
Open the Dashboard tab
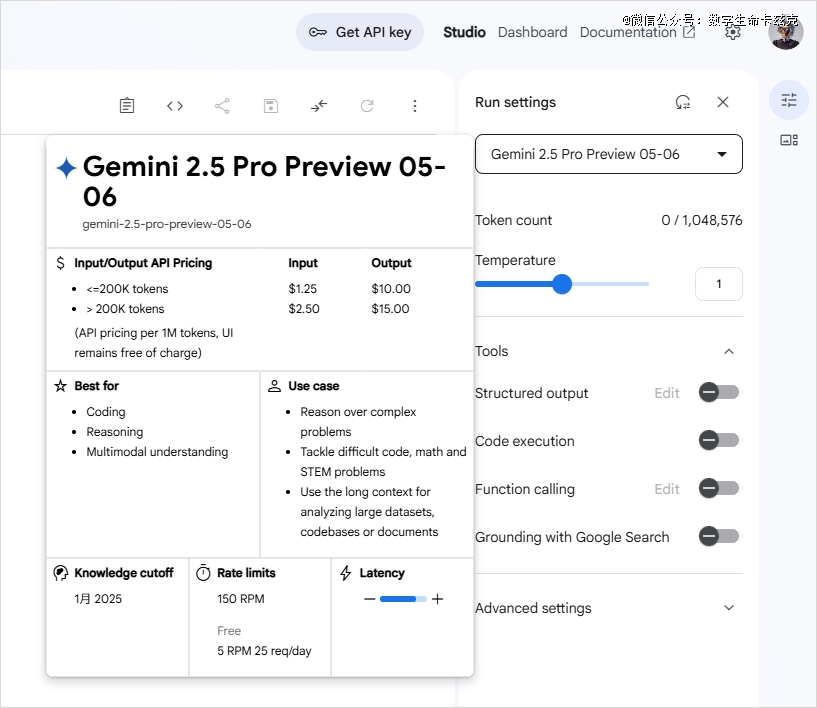pyautogui.click(x=532, y=32)
